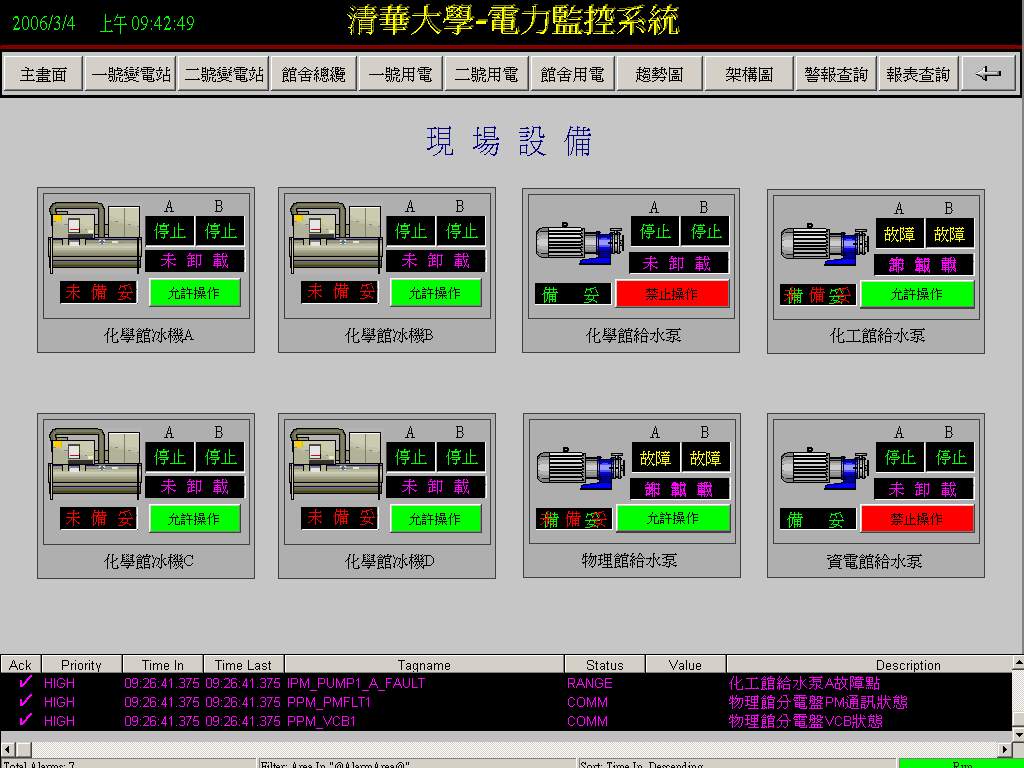The height and width of the screenshot is (768, 1024).
Task: Toggle acknowledge checkmark for IPM_PUMP1_A_FAULT alarm
Action: pos(25,682)
